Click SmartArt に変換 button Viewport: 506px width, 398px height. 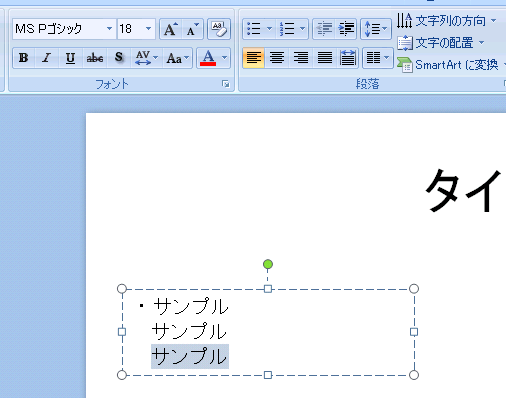point(450,65)
